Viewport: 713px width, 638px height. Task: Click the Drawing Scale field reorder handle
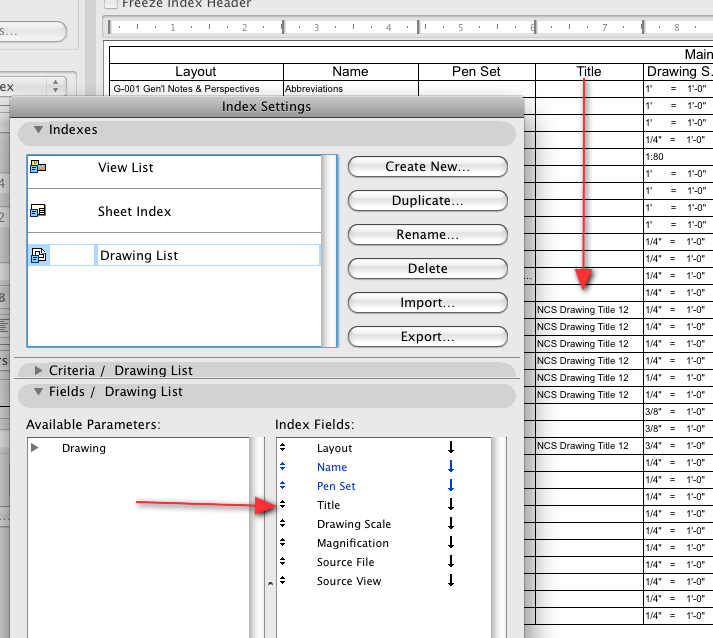(x=282, y=523)
